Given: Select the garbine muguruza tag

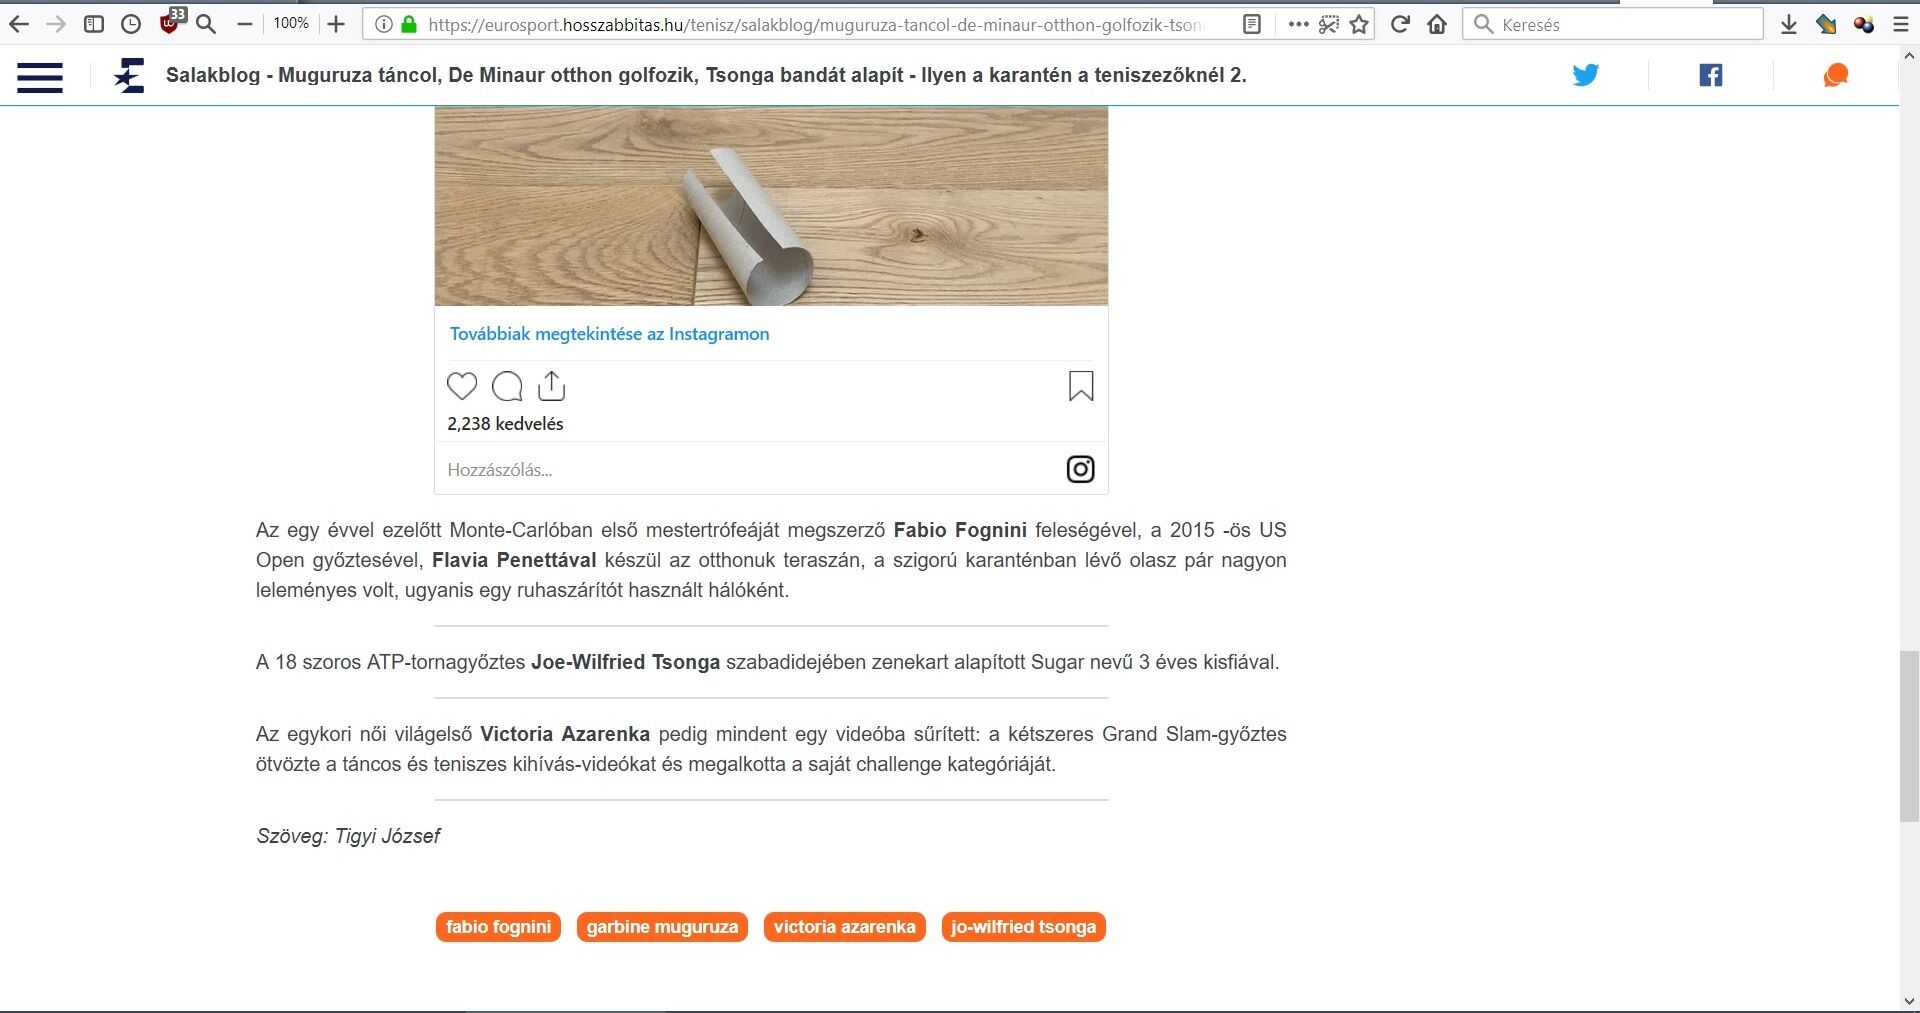Looking at the screenshot, I should [x=662, y=927].
